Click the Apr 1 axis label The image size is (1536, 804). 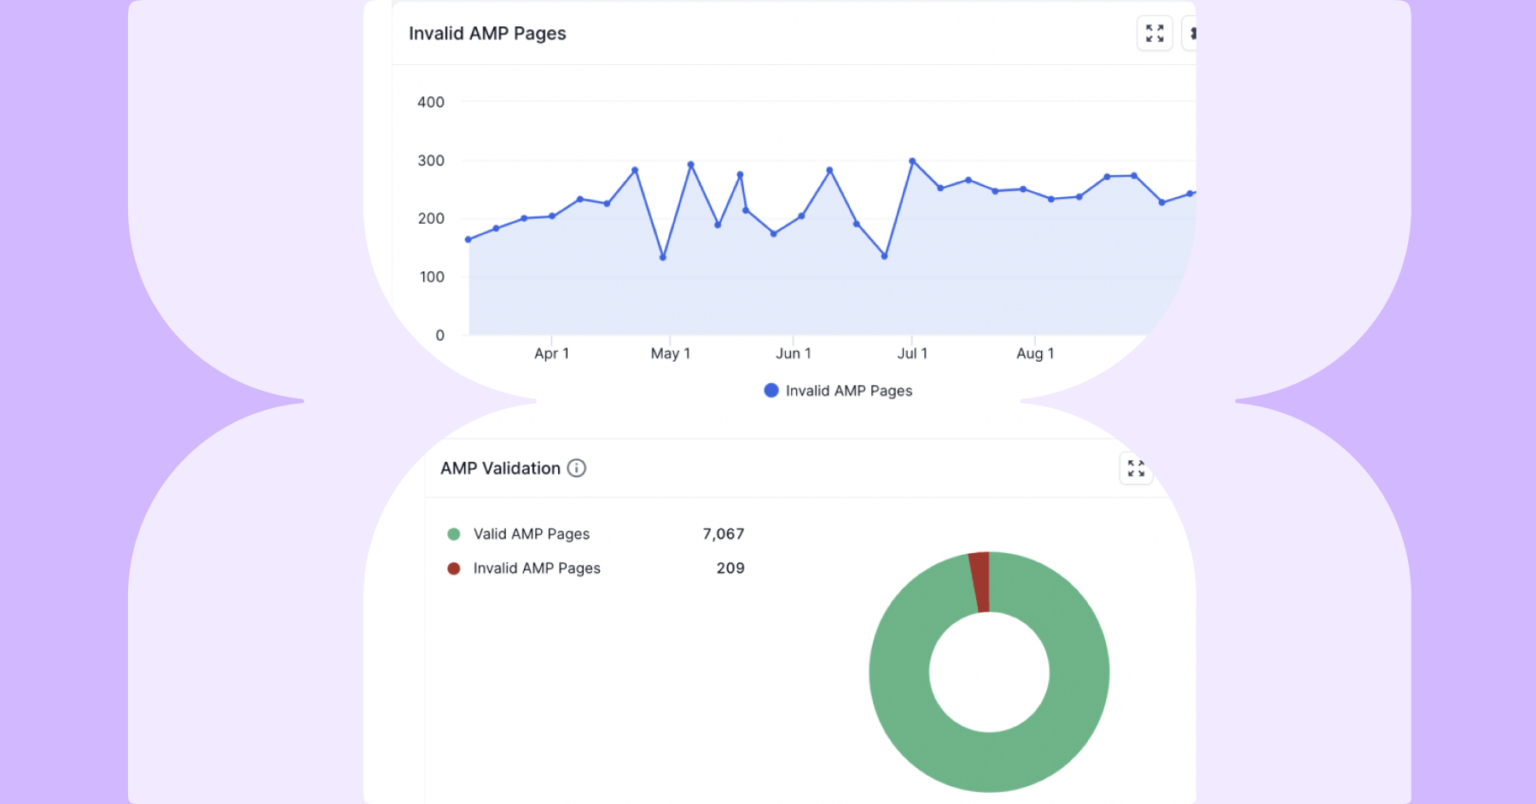coord(552,353)
